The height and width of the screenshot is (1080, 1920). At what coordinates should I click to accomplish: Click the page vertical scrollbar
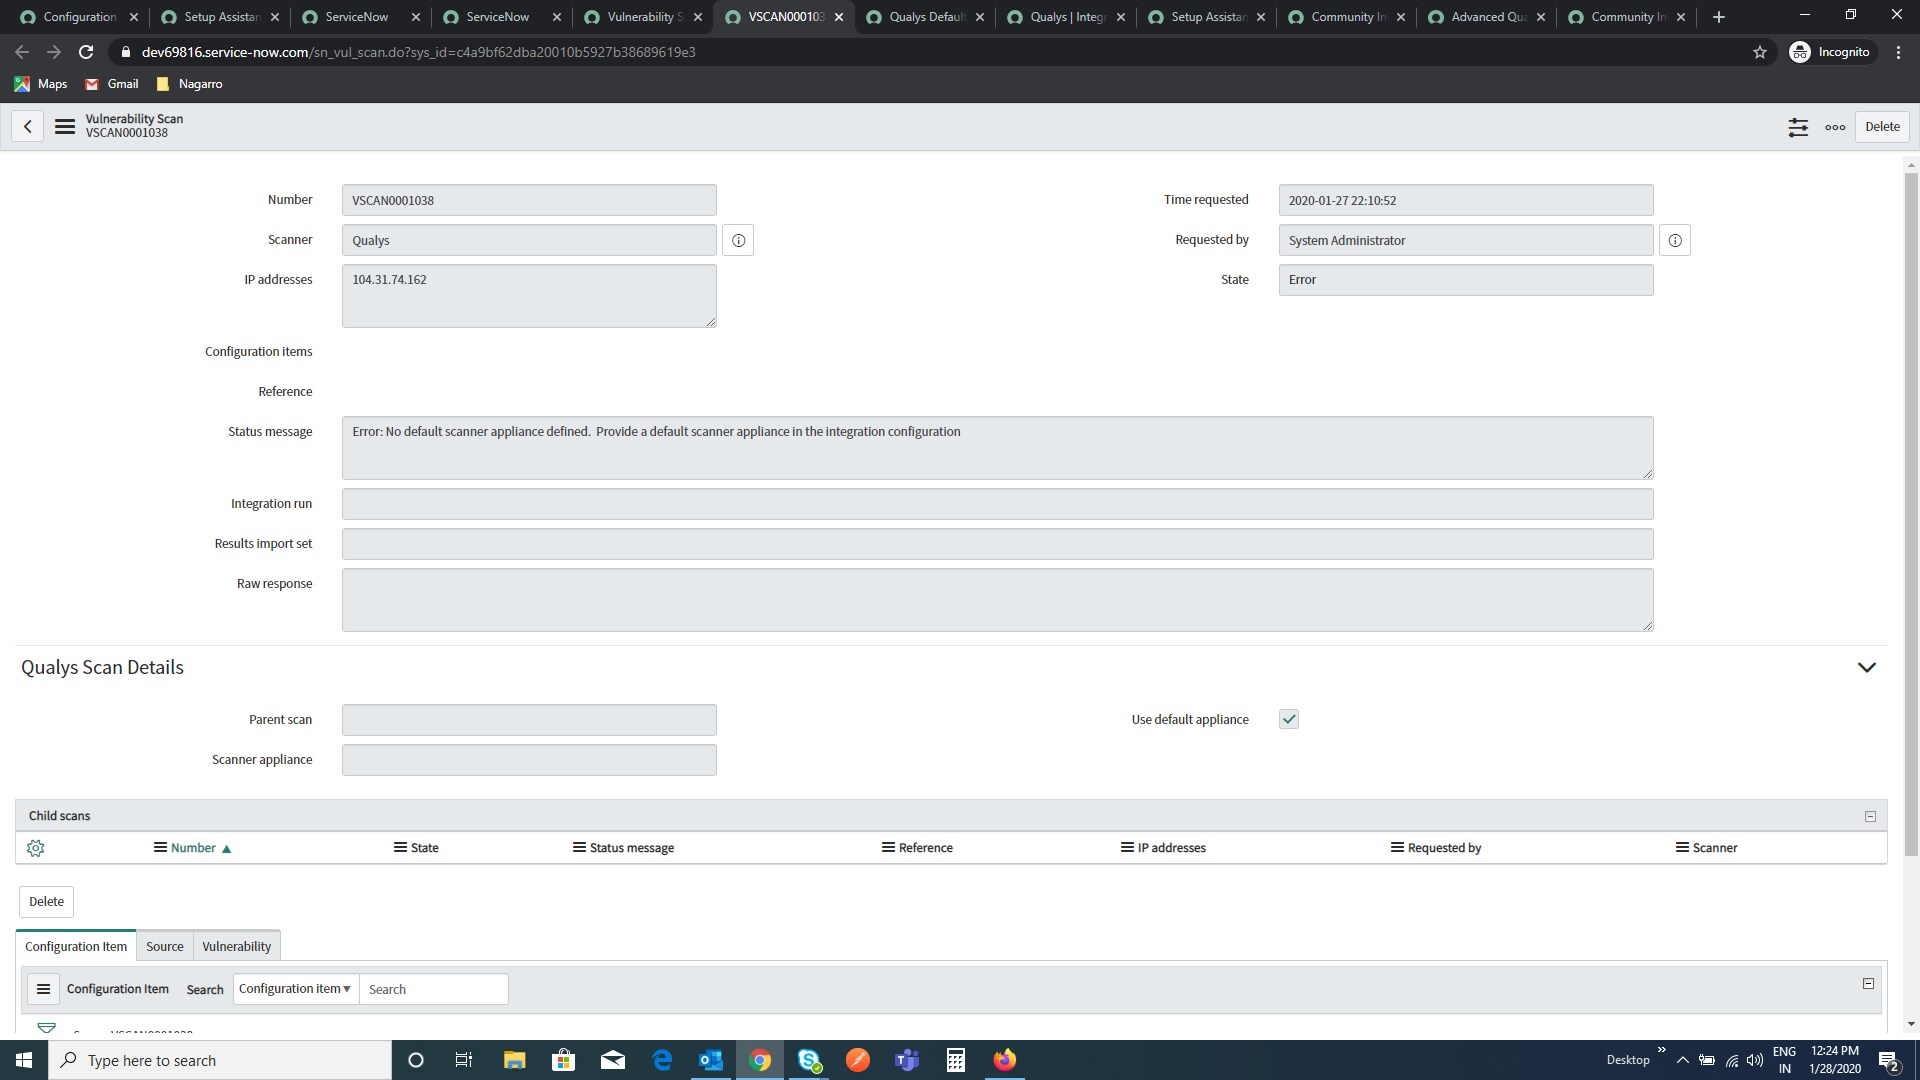point(1911,512)
